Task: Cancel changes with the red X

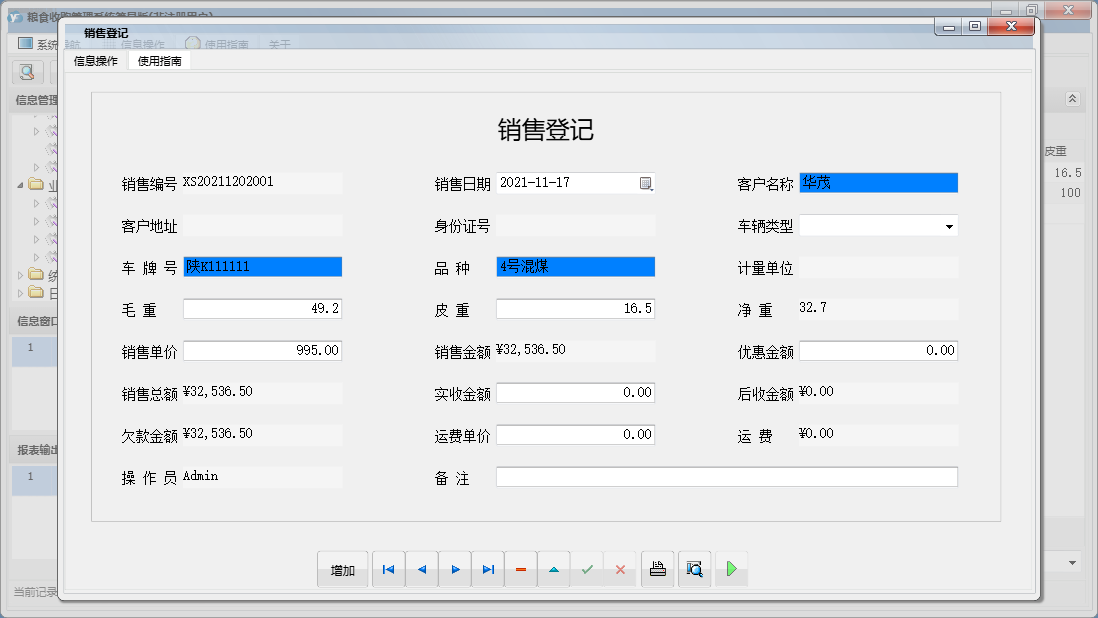Action: click(x=621, y=568)
